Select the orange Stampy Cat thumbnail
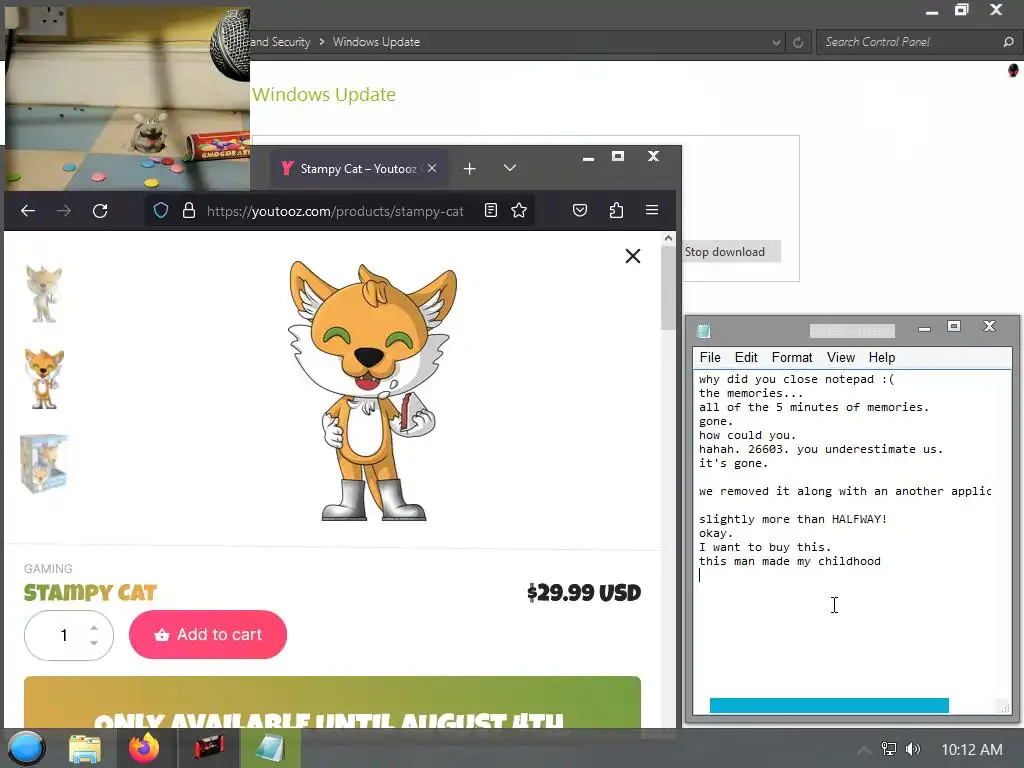The image size is (1024, 768). coord(44,378)
